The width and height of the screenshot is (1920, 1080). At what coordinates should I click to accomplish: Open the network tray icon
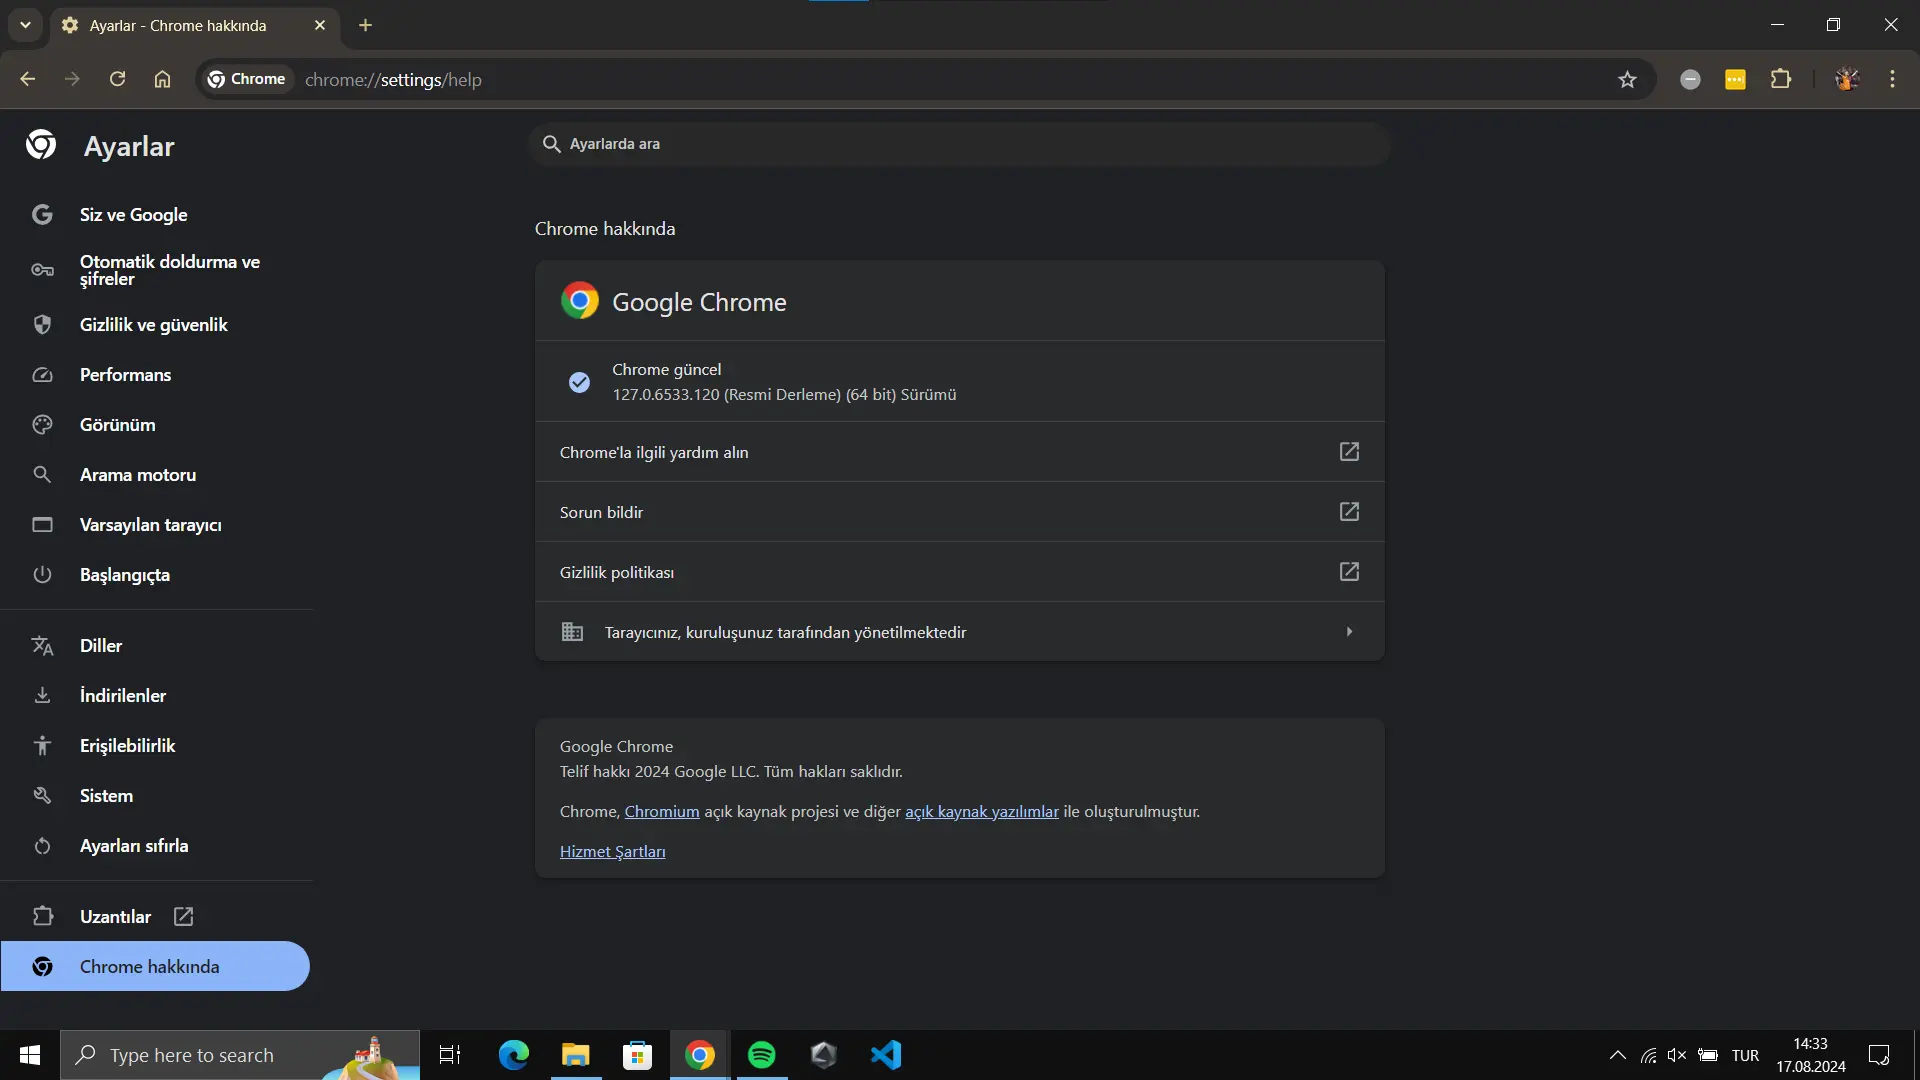coord(1648,1055)
